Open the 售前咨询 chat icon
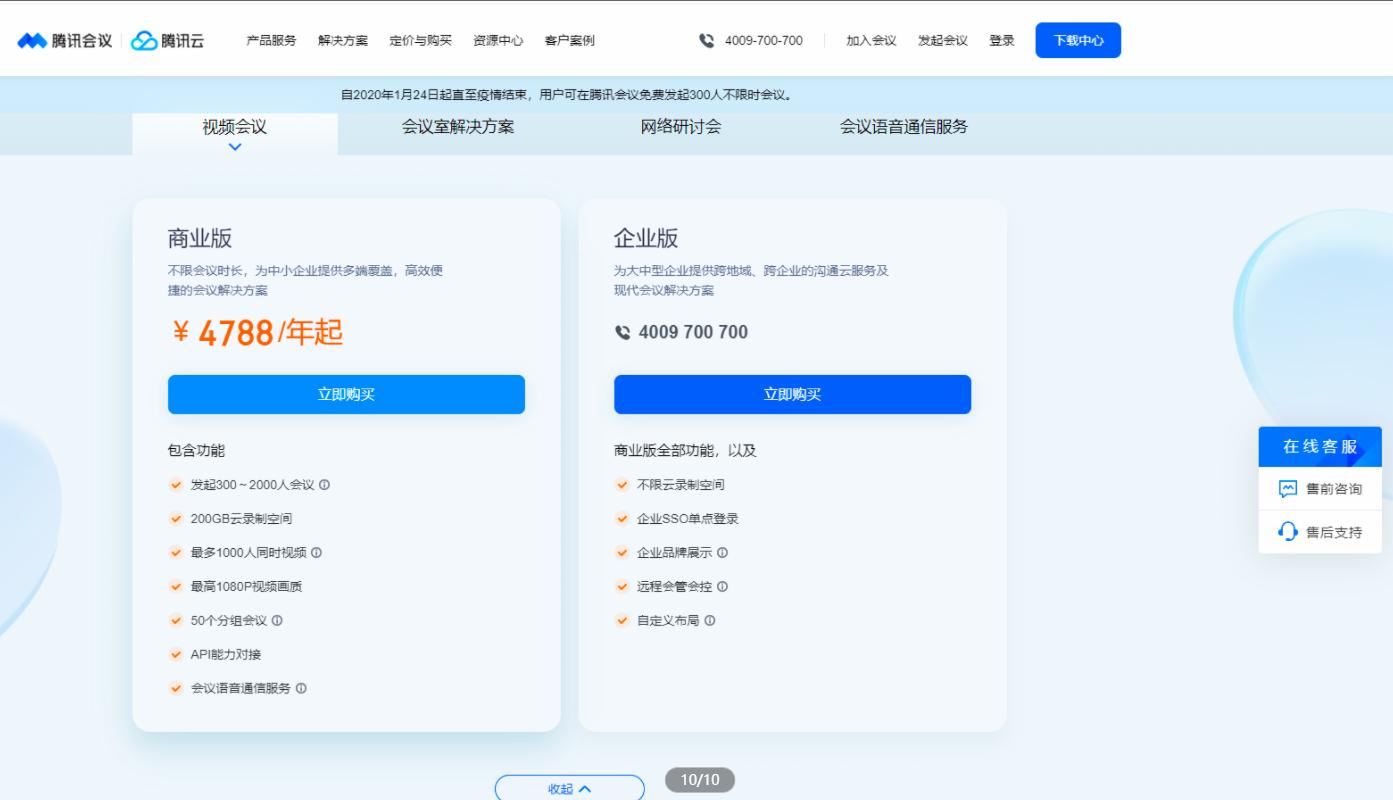Screen dimensions: 1393x800 (1288, 489)
